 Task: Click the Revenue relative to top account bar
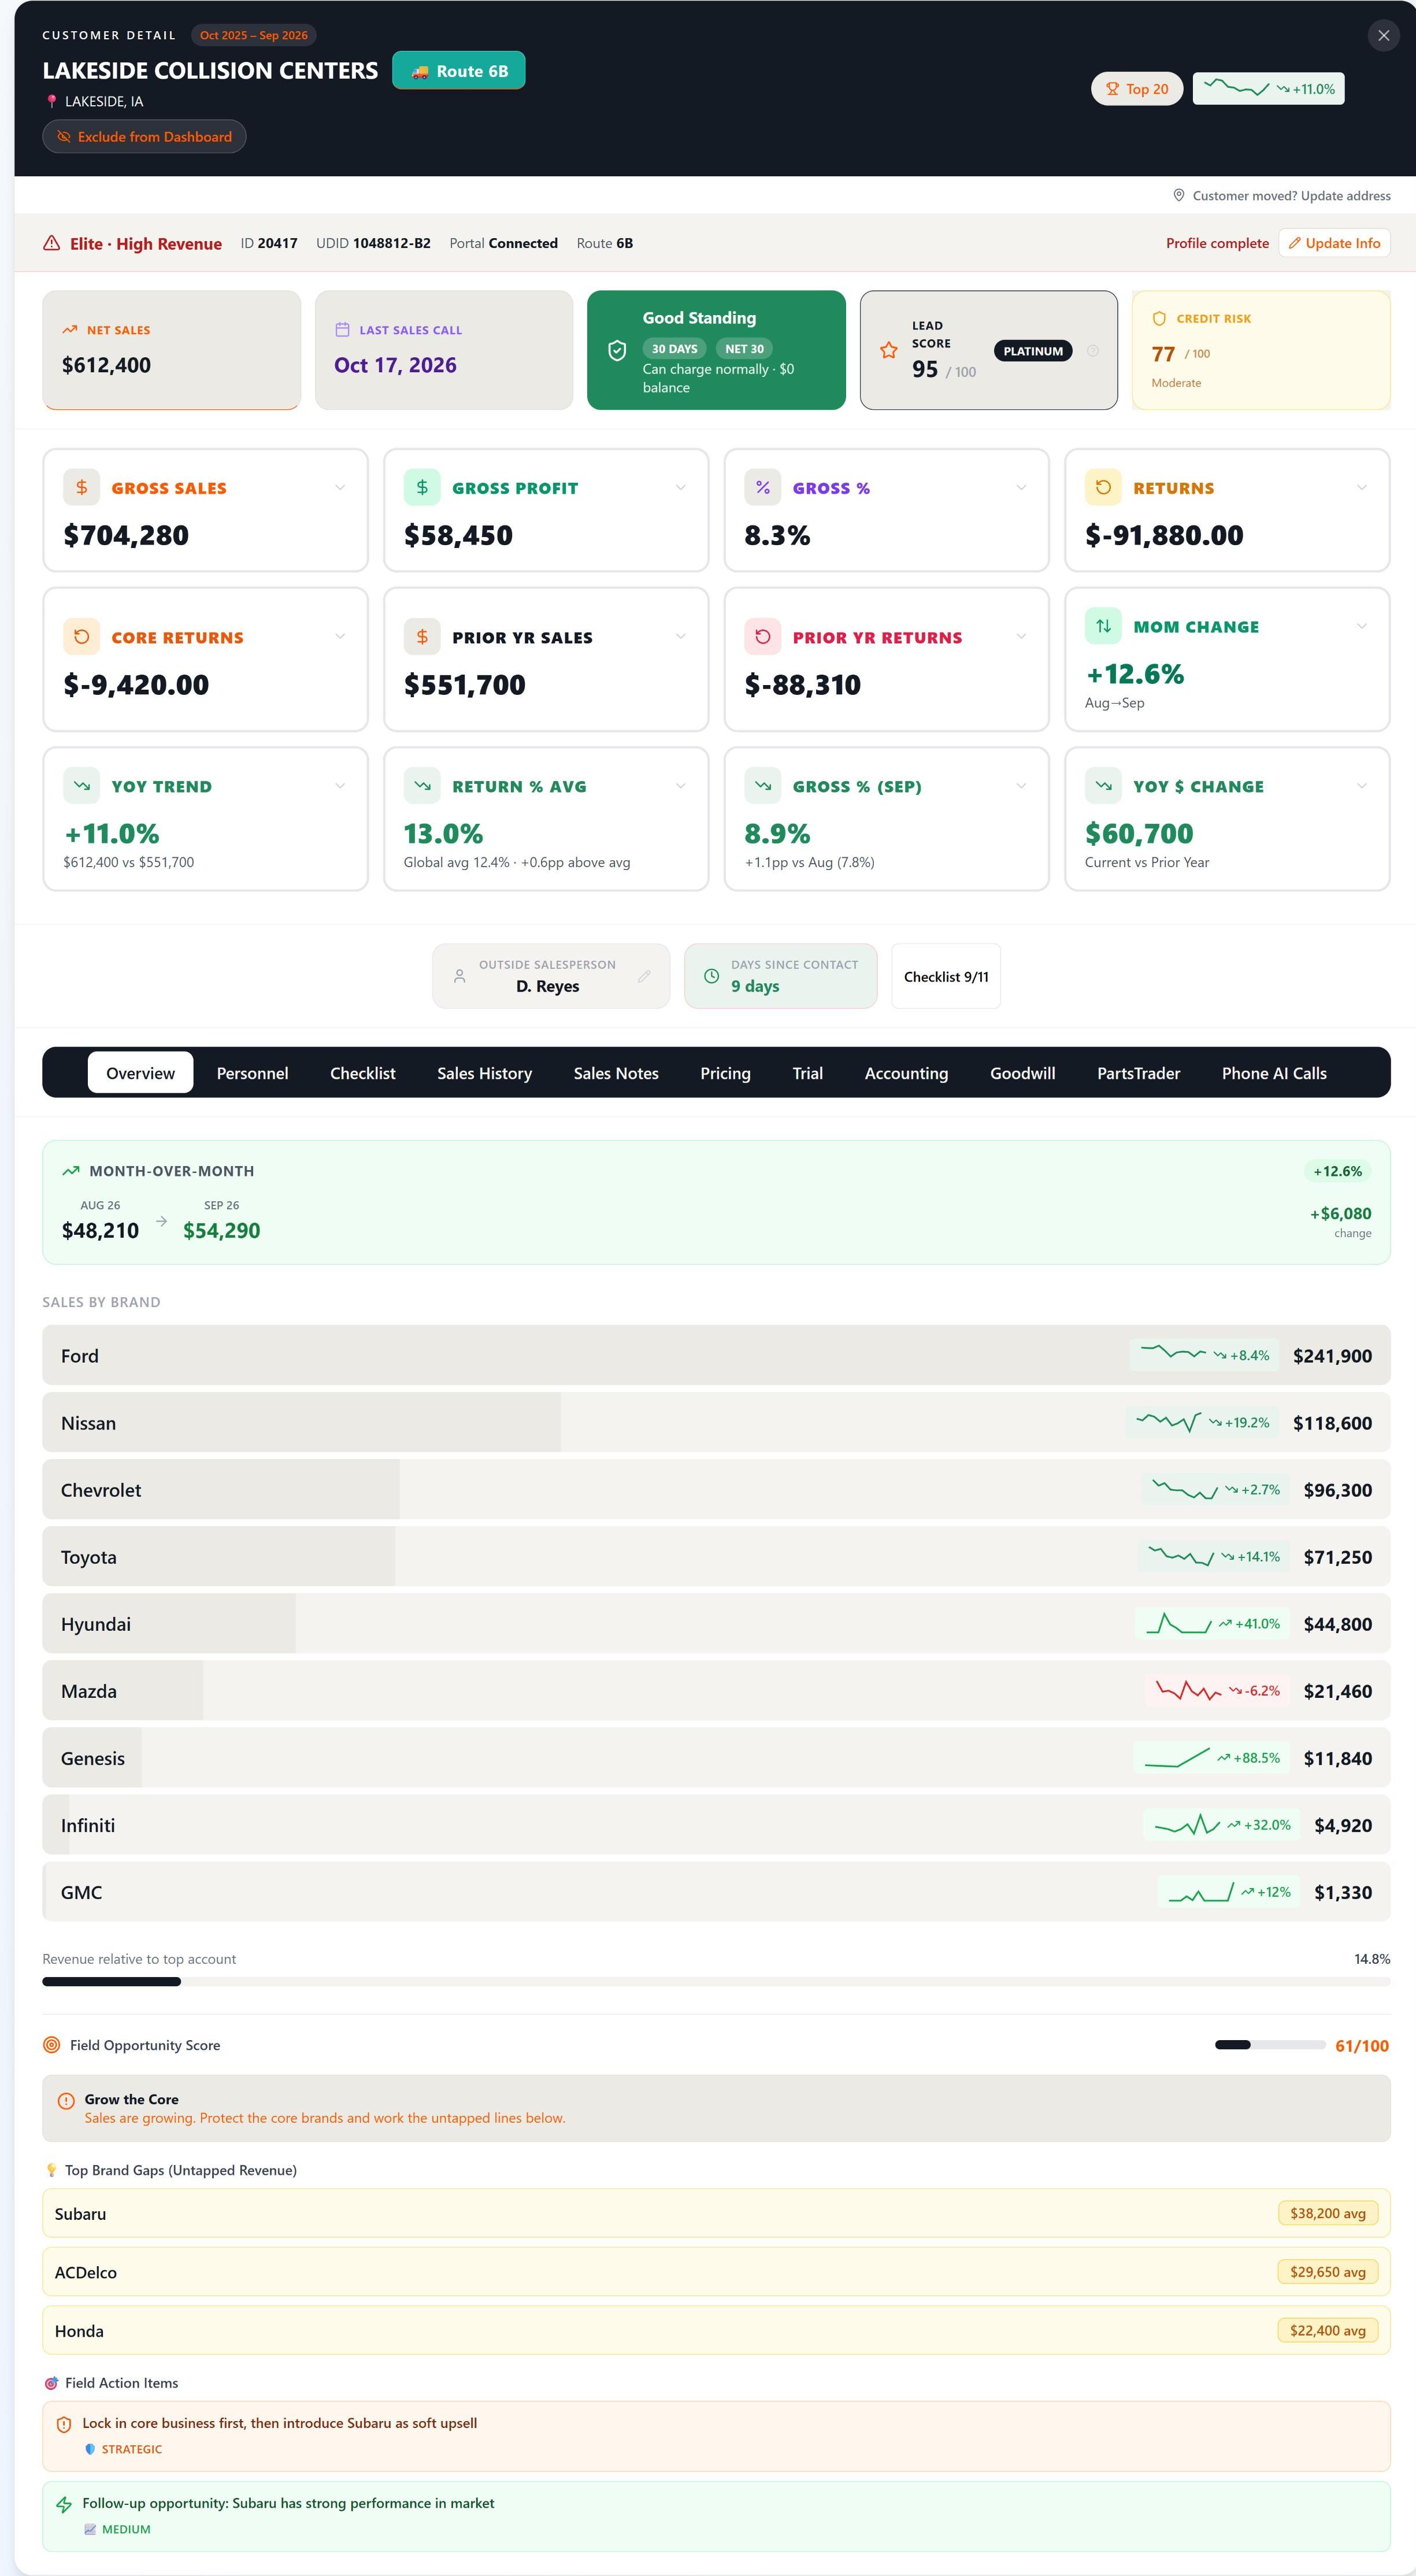(x=716, y=1982)
